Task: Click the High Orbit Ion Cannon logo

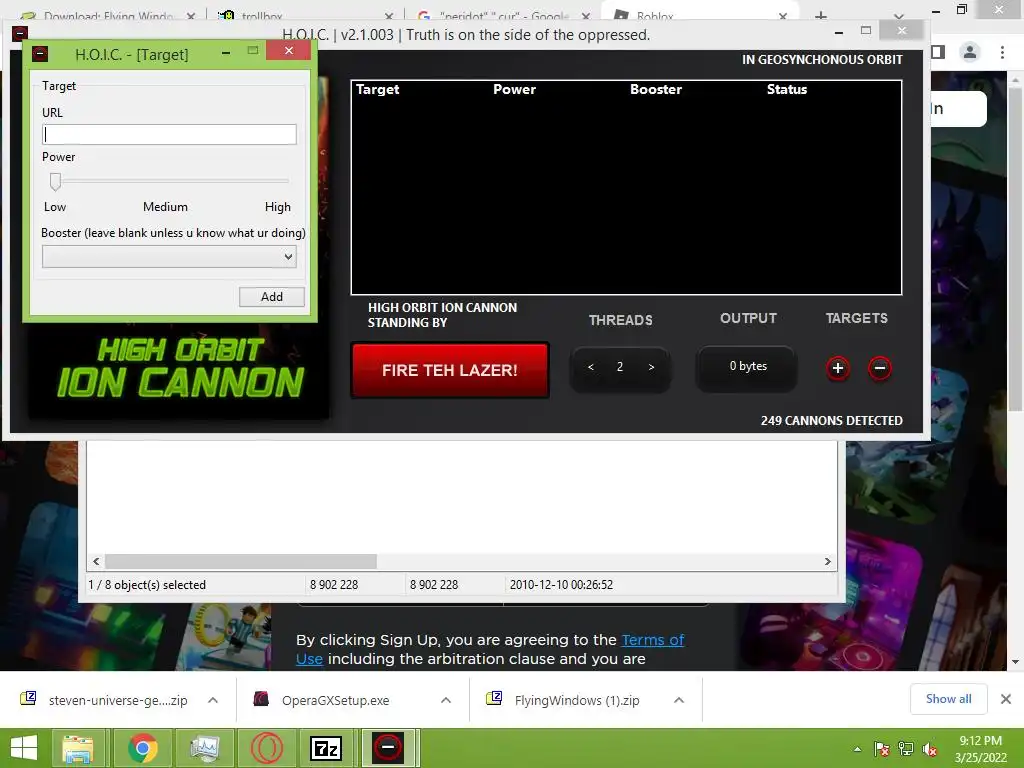Action: tap(180, 368)
